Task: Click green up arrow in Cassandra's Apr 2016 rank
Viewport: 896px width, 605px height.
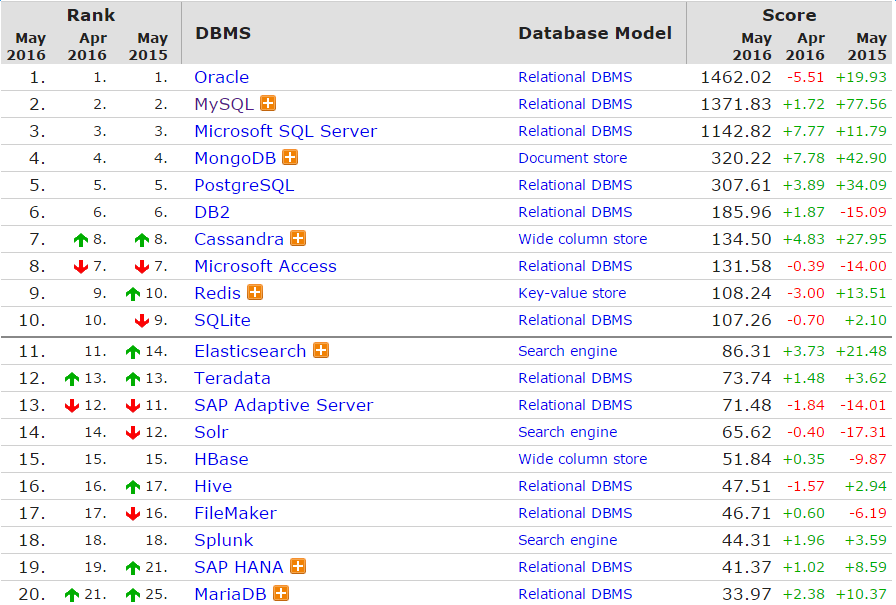Action: click(81, 239)
